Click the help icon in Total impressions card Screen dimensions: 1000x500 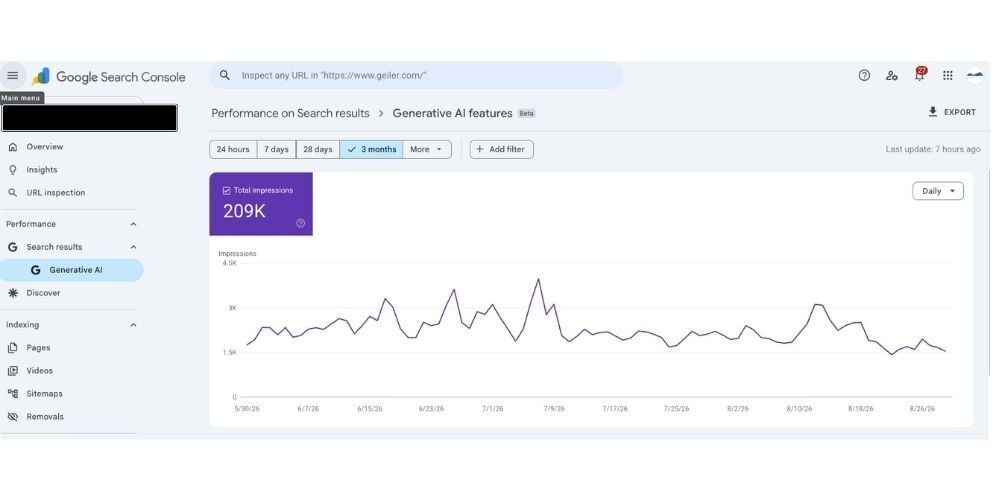(300, 223)
